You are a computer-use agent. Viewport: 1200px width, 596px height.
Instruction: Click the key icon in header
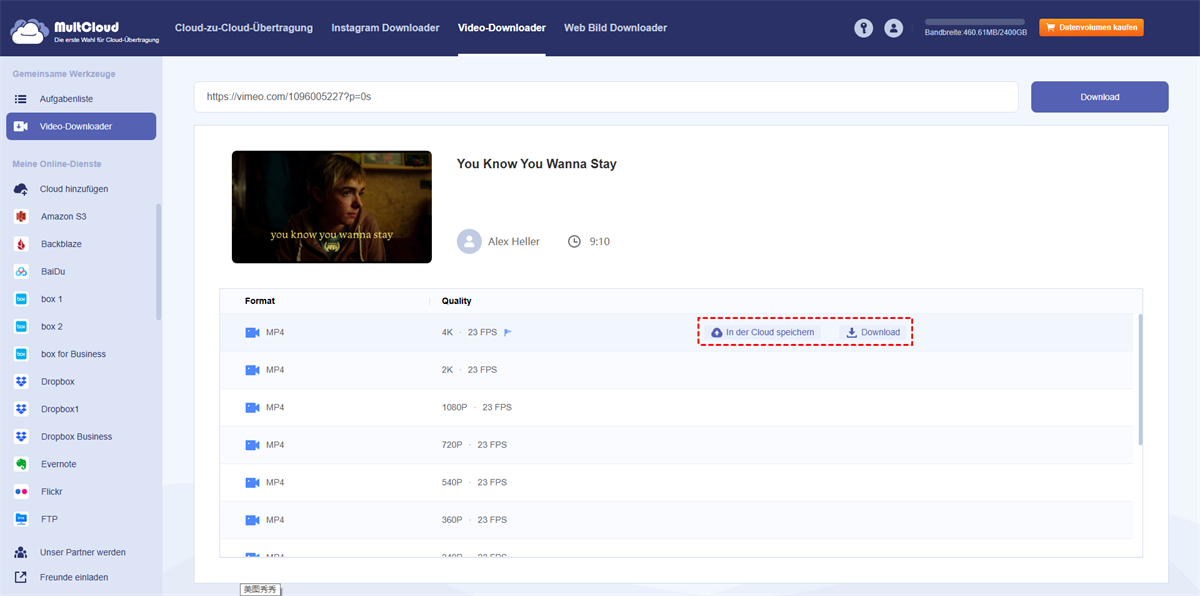863,28
